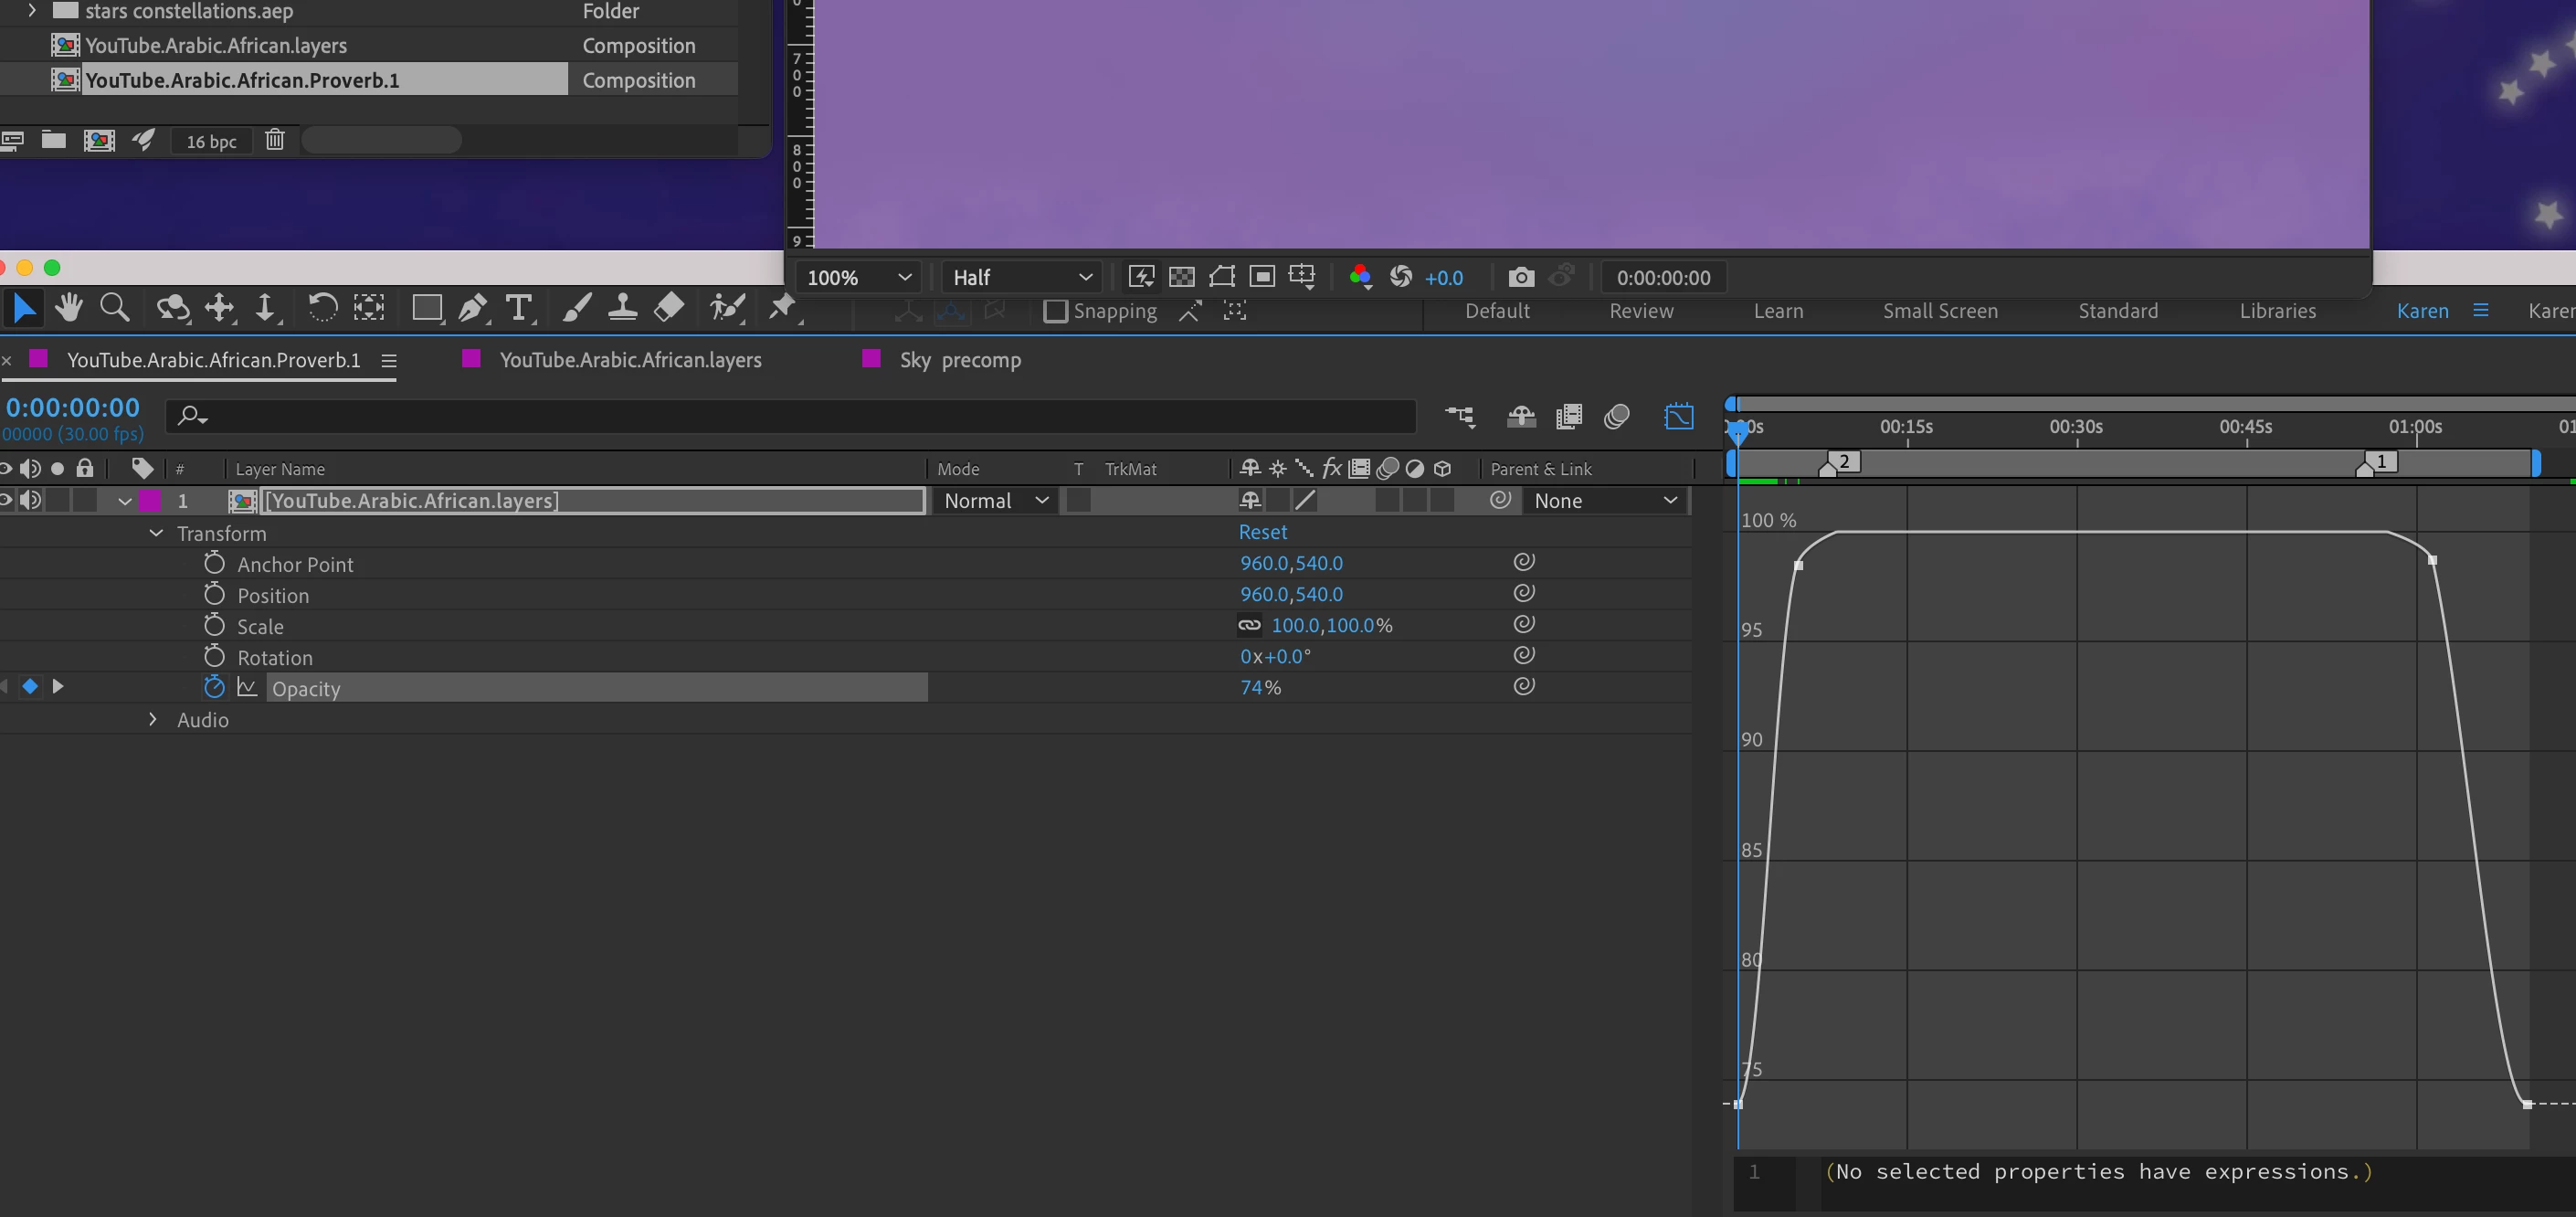Screen dimensions: 2576x1217
Task: Collapse the Transform property group
Action: click(x=156, y=533)
